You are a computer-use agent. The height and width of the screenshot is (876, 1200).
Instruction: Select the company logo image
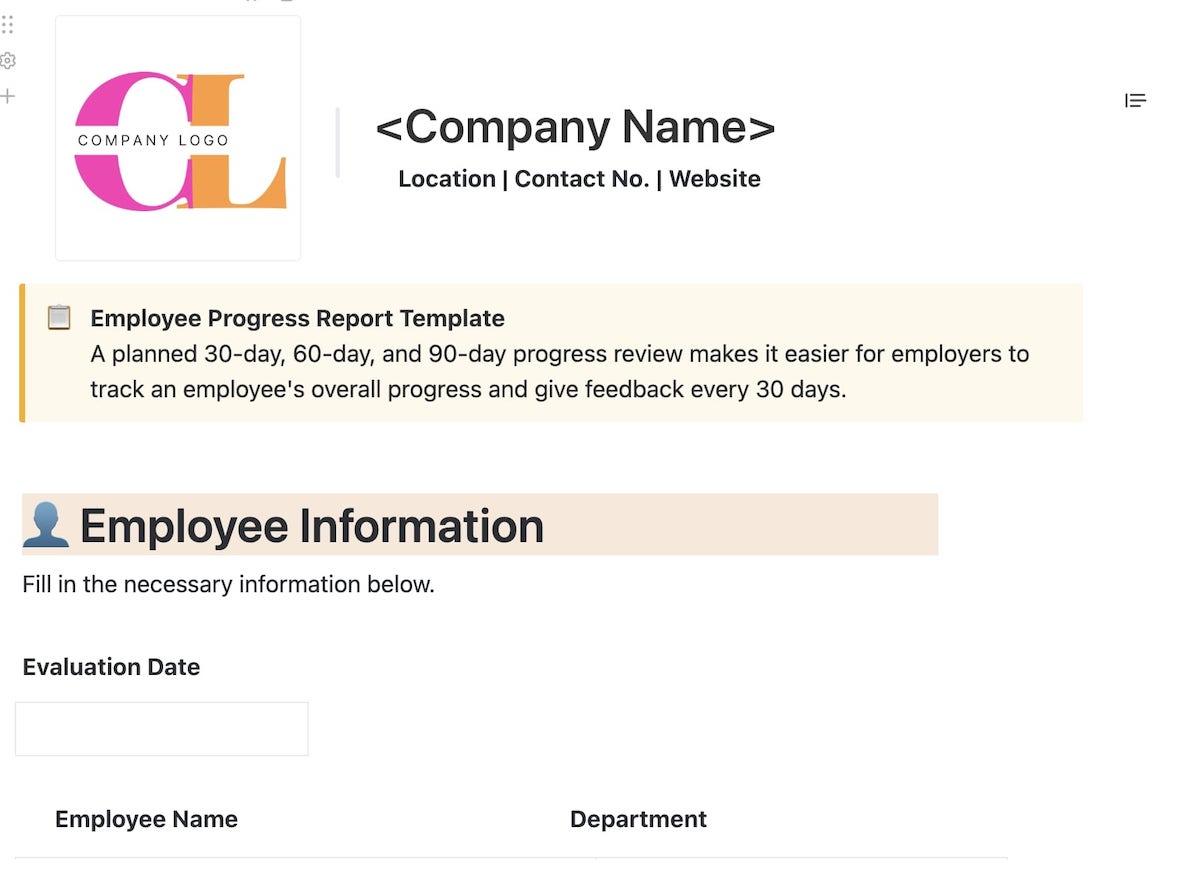point(178,138)
